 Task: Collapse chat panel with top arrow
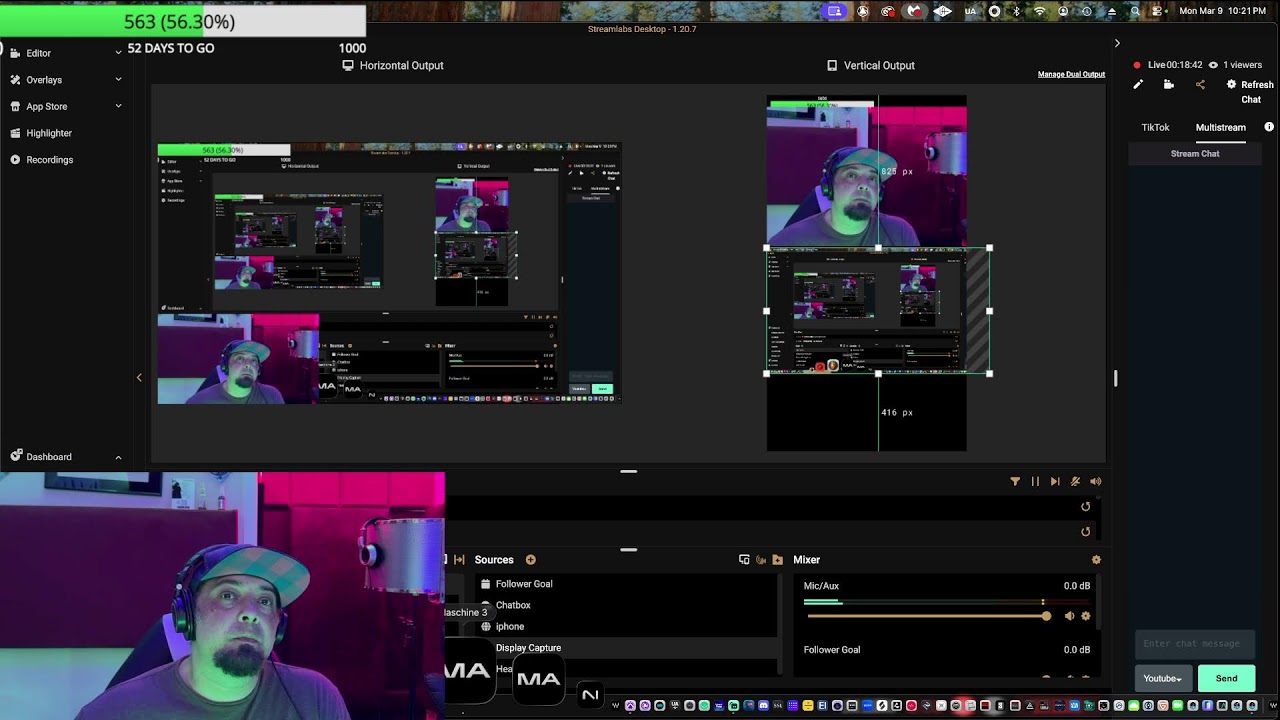tap(1117, 43)
